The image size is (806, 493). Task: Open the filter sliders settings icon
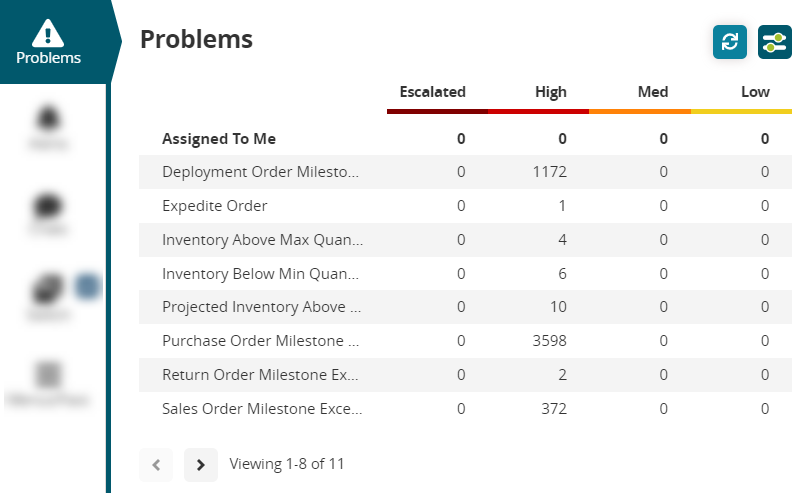tap(775, 42)
